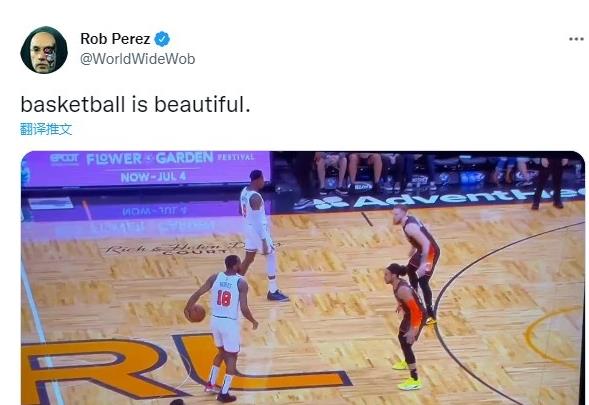Click the white-jersey player near the sideline
589x405 pixels.
(261, 235)
